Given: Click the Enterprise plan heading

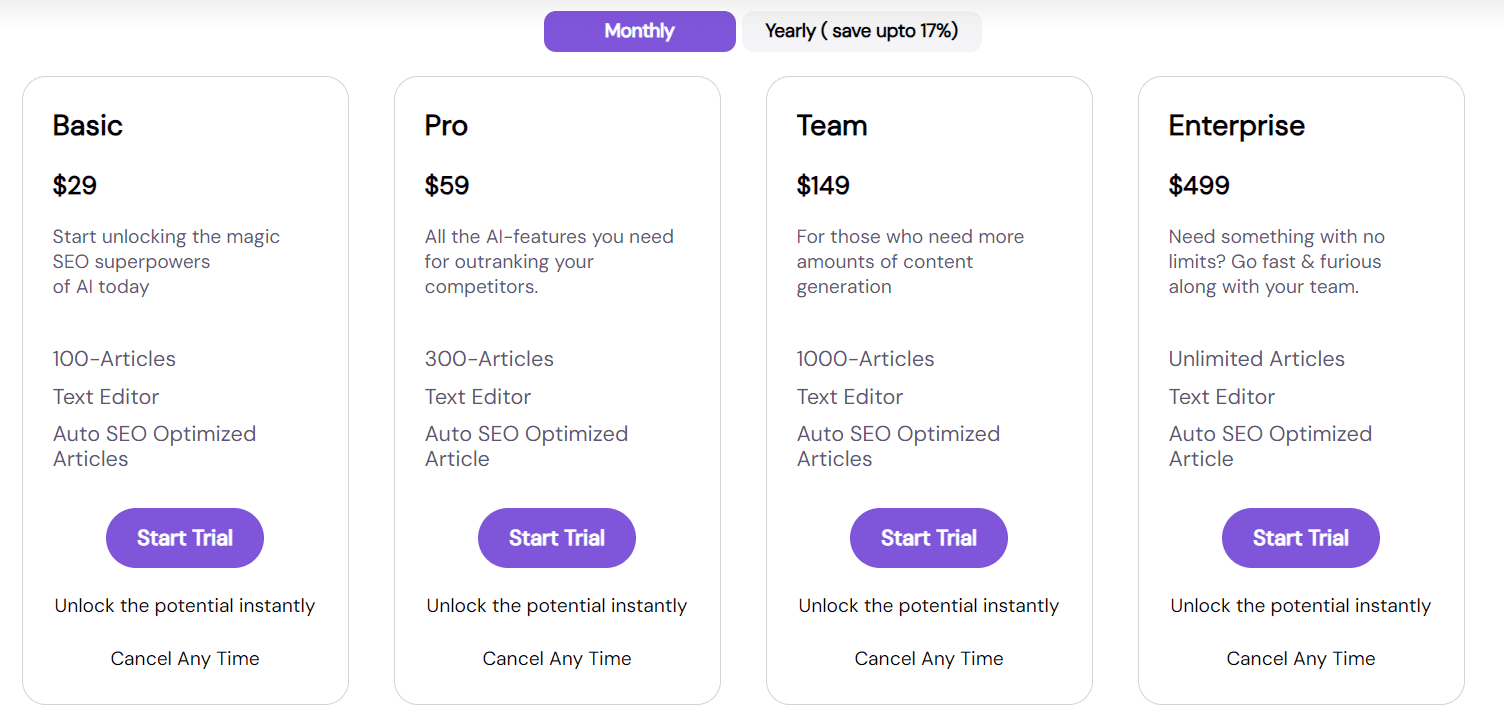Looking at the screenshot, I should tap(1237, 126).
